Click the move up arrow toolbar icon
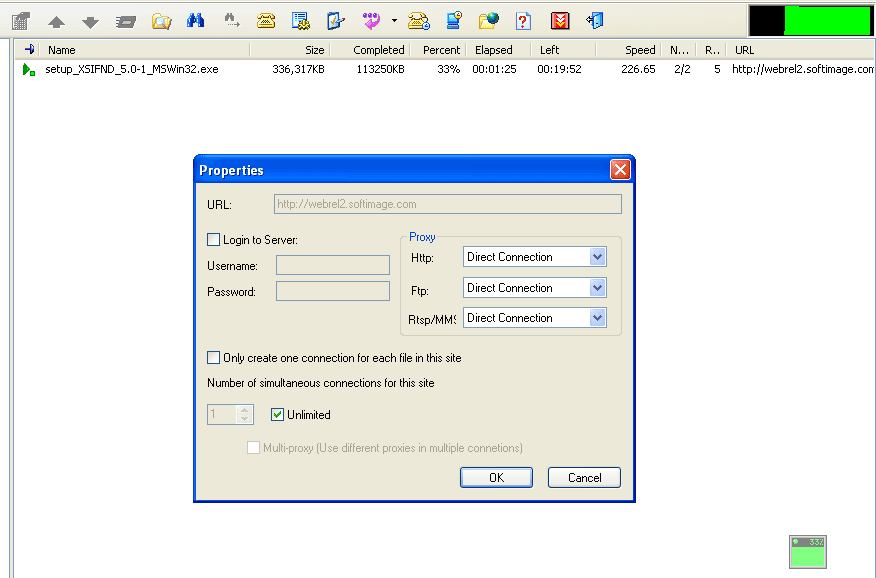This screenshot has width=876, height=578. pyautogui.click(x=57, y=21)
